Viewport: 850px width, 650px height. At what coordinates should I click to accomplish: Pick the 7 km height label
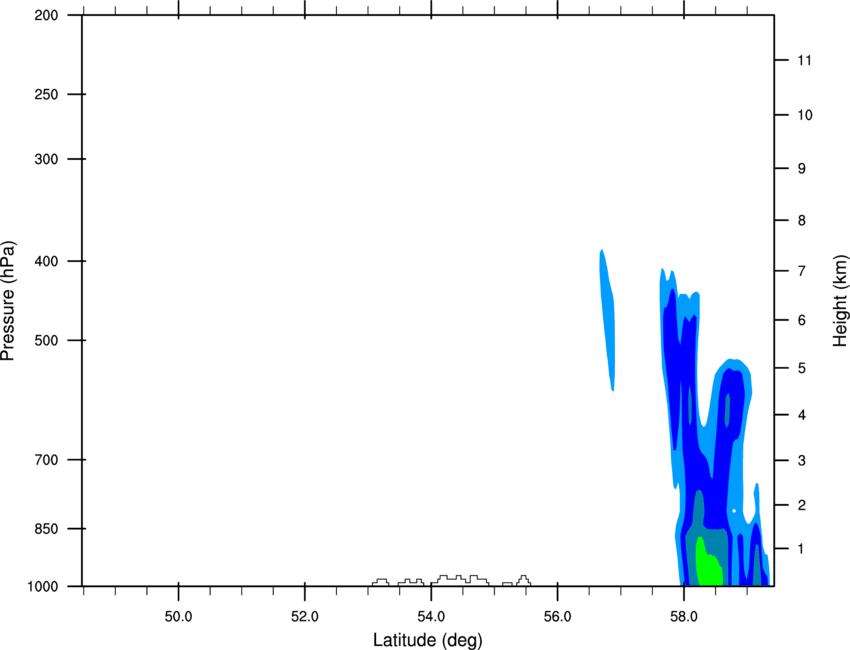coord(802,271)
